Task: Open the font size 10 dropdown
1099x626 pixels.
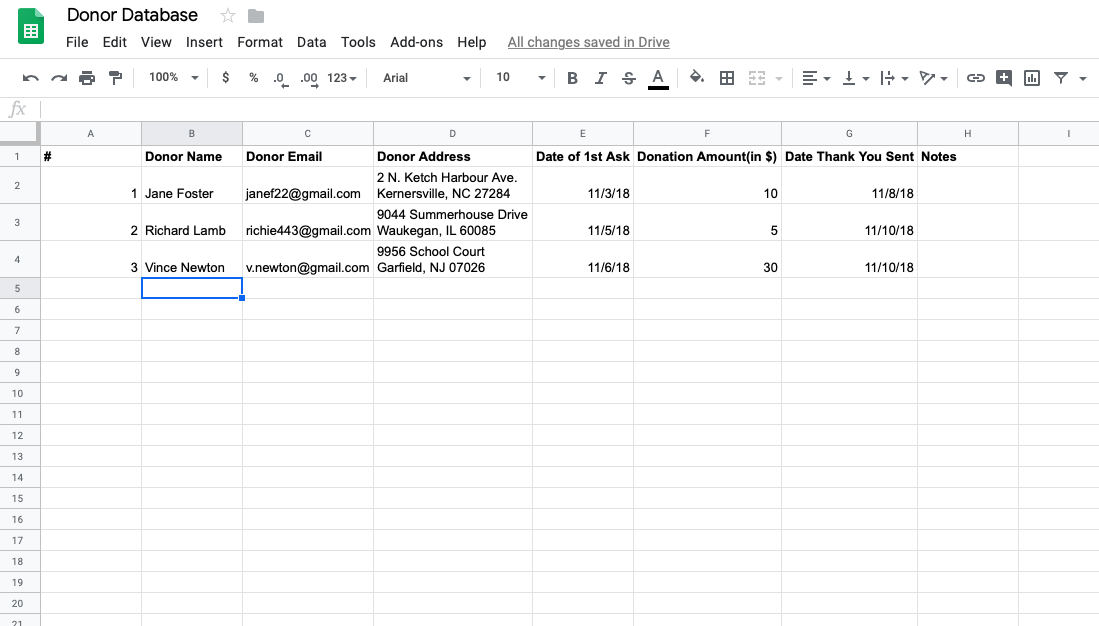Action: tap(520, 77)
